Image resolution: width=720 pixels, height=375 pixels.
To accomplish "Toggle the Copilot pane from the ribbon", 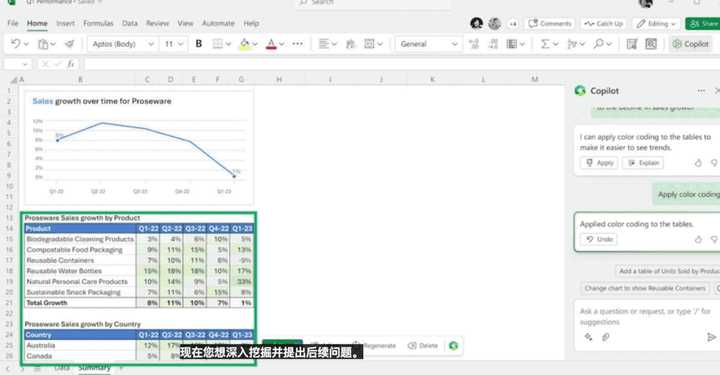I will pos(690,44).
